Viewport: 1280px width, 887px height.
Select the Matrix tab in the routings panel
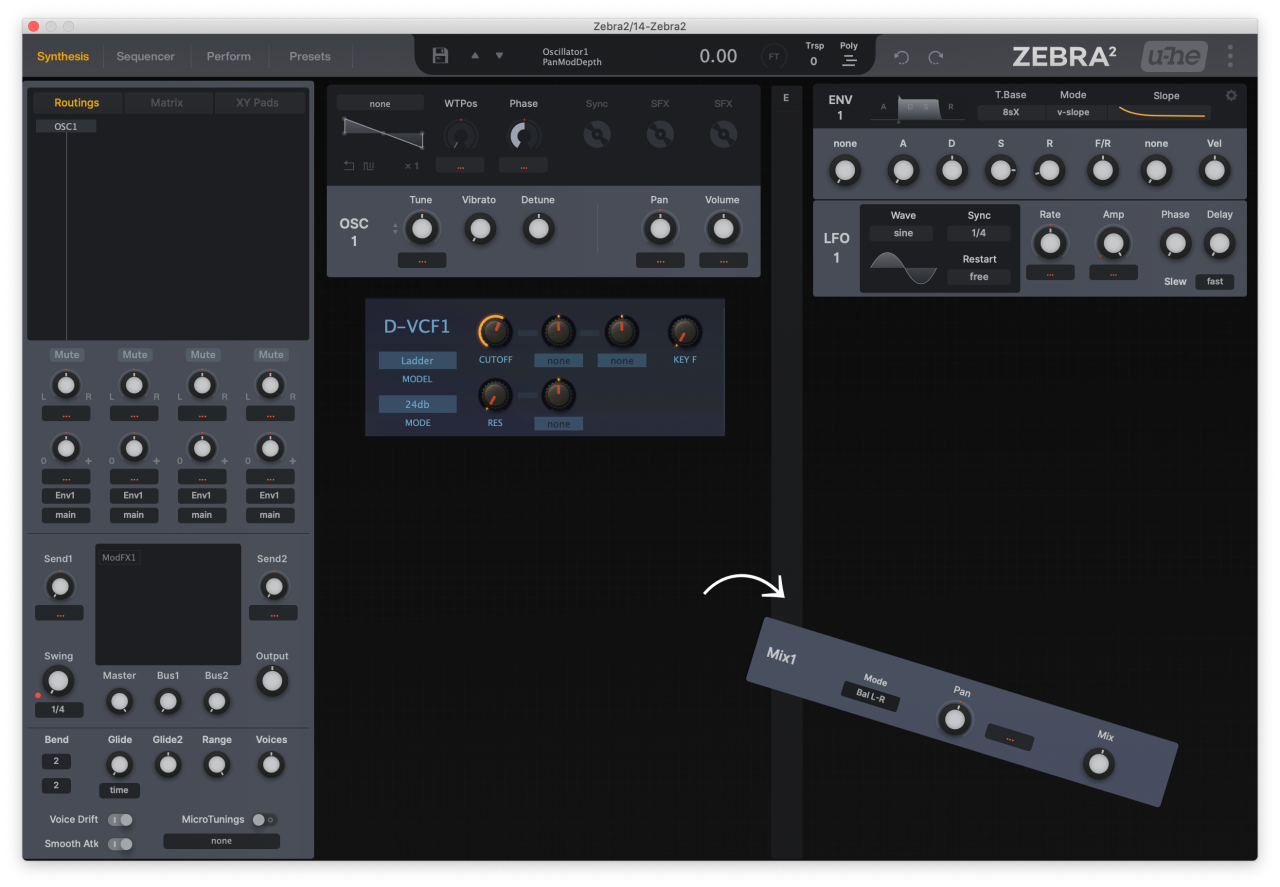[x=170, y=102]
